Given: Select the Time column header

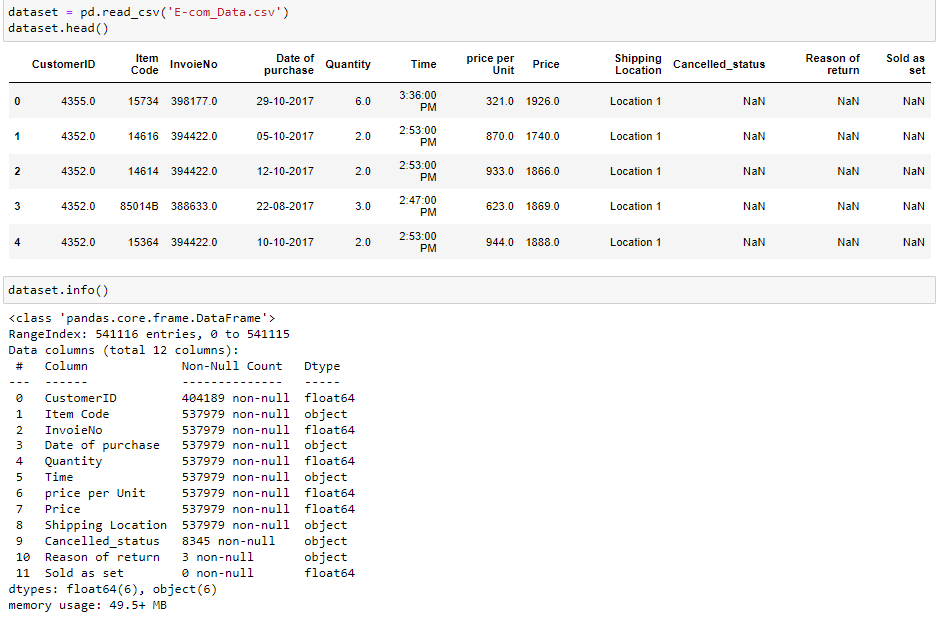Looking at the screenshot, I should click(423, 64).
